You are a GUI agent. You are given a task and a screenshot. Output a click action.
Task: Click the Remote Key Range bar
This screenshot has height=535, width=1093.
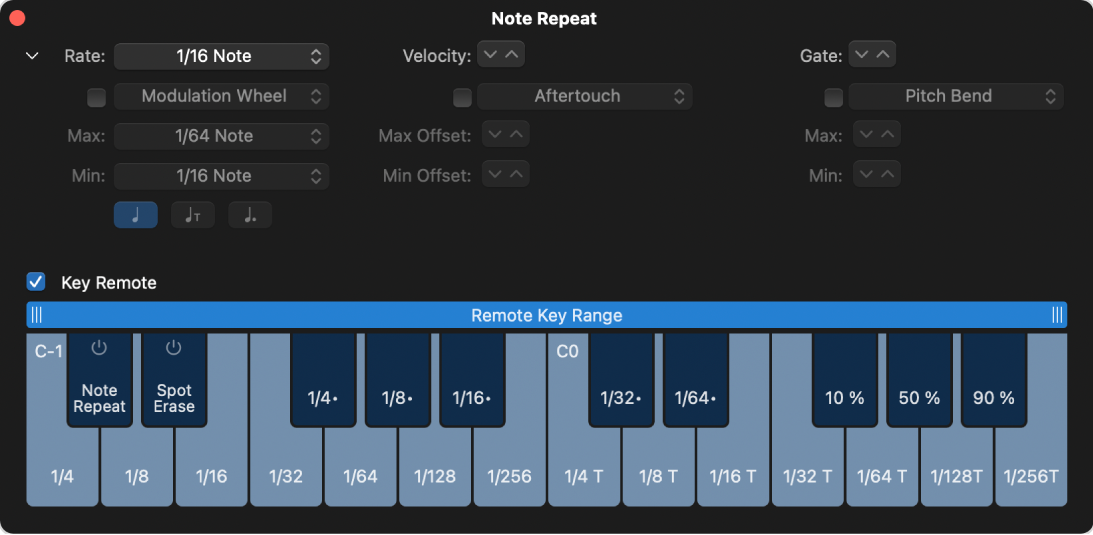[546, 315]
